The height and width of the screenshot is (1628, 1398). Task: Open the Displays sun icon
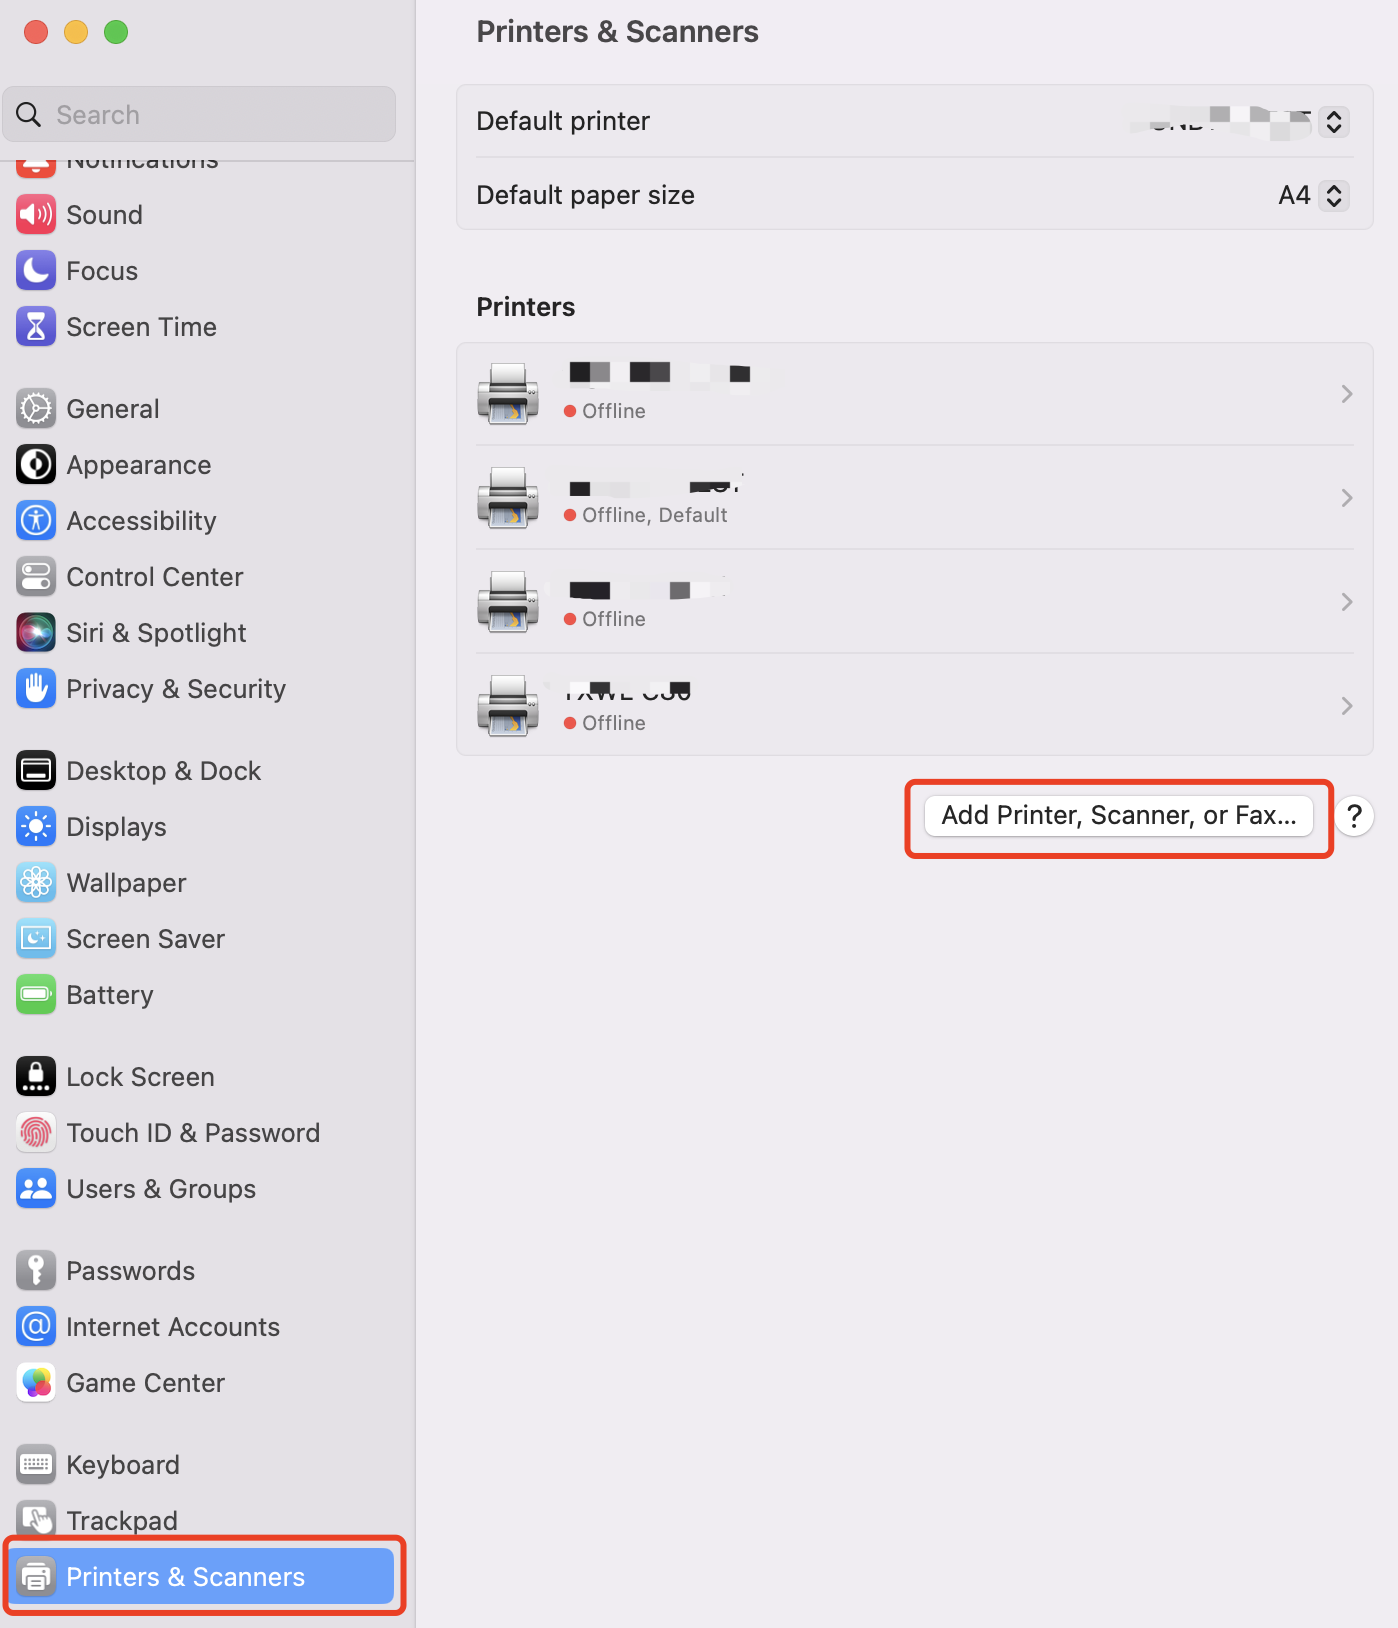point(36,827)
